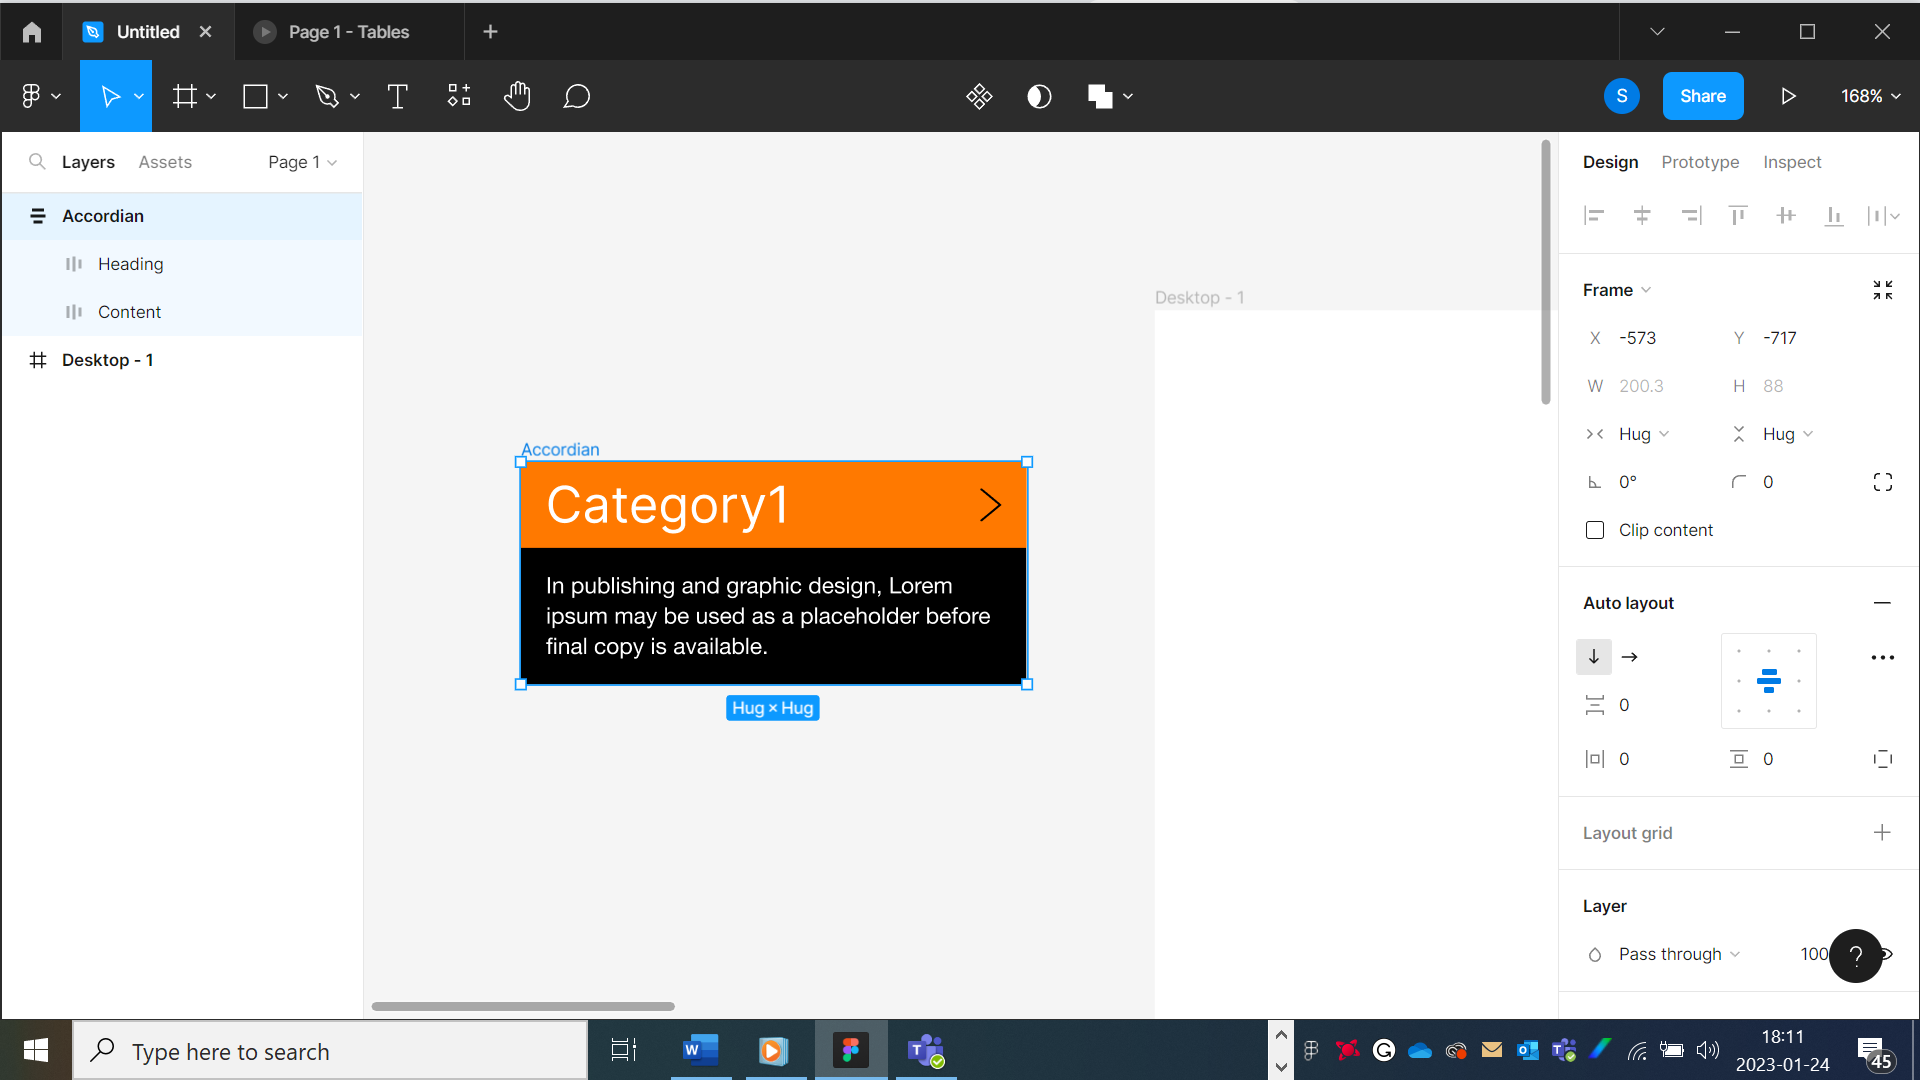This screenshot has height=1080, width=1920.
Task: Open the Resources components tool
Action: coord(459,96)
